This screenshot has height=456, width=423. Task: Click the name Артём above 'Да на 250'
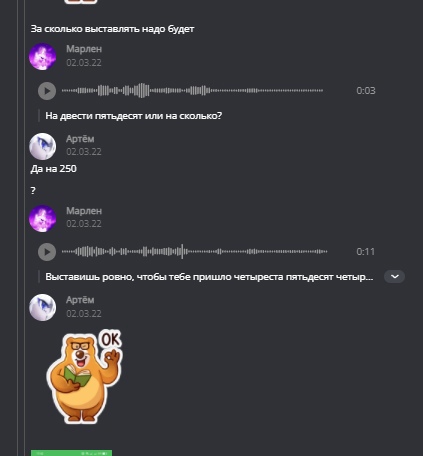[x=80, y=139]
